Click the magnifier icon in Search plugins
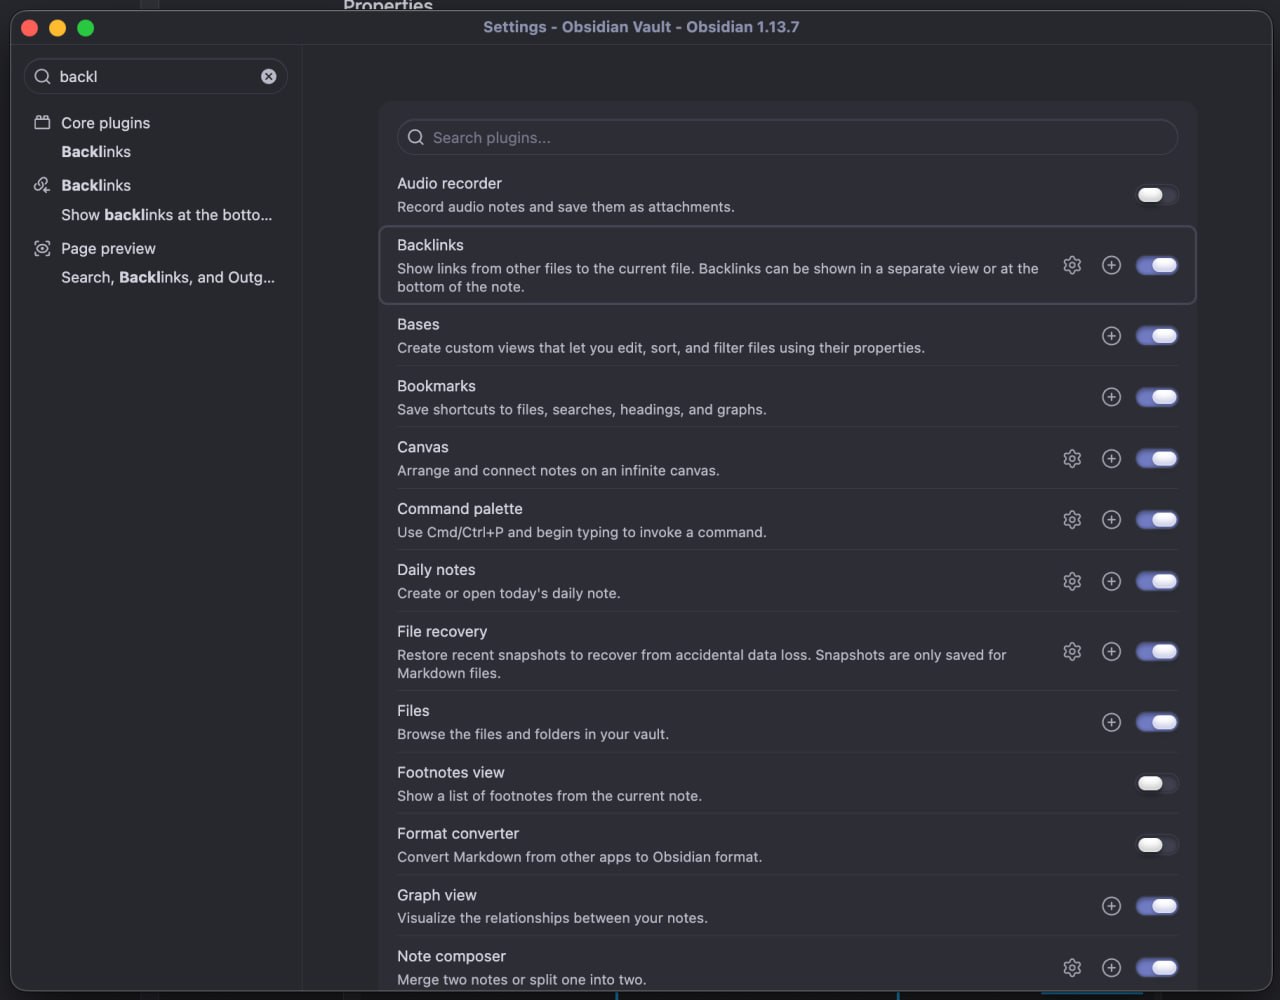Screen dimensions: 1280x1000 (x=416, y=137)
